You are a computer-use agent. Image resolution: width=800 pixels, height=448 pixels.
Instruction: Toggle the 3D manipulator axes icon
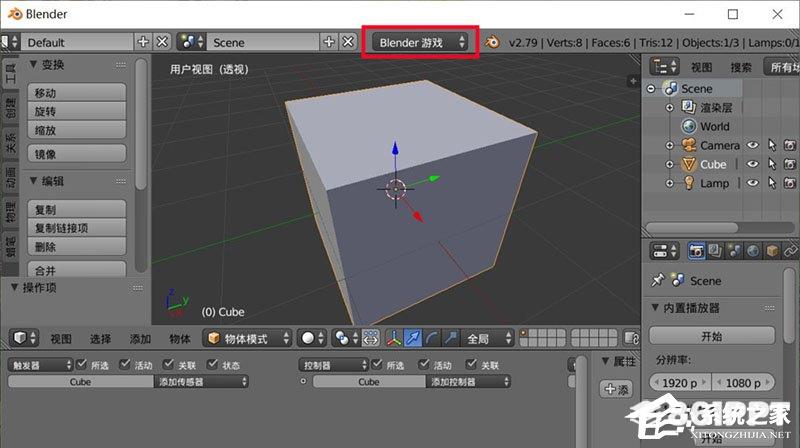tap(393, 338)
